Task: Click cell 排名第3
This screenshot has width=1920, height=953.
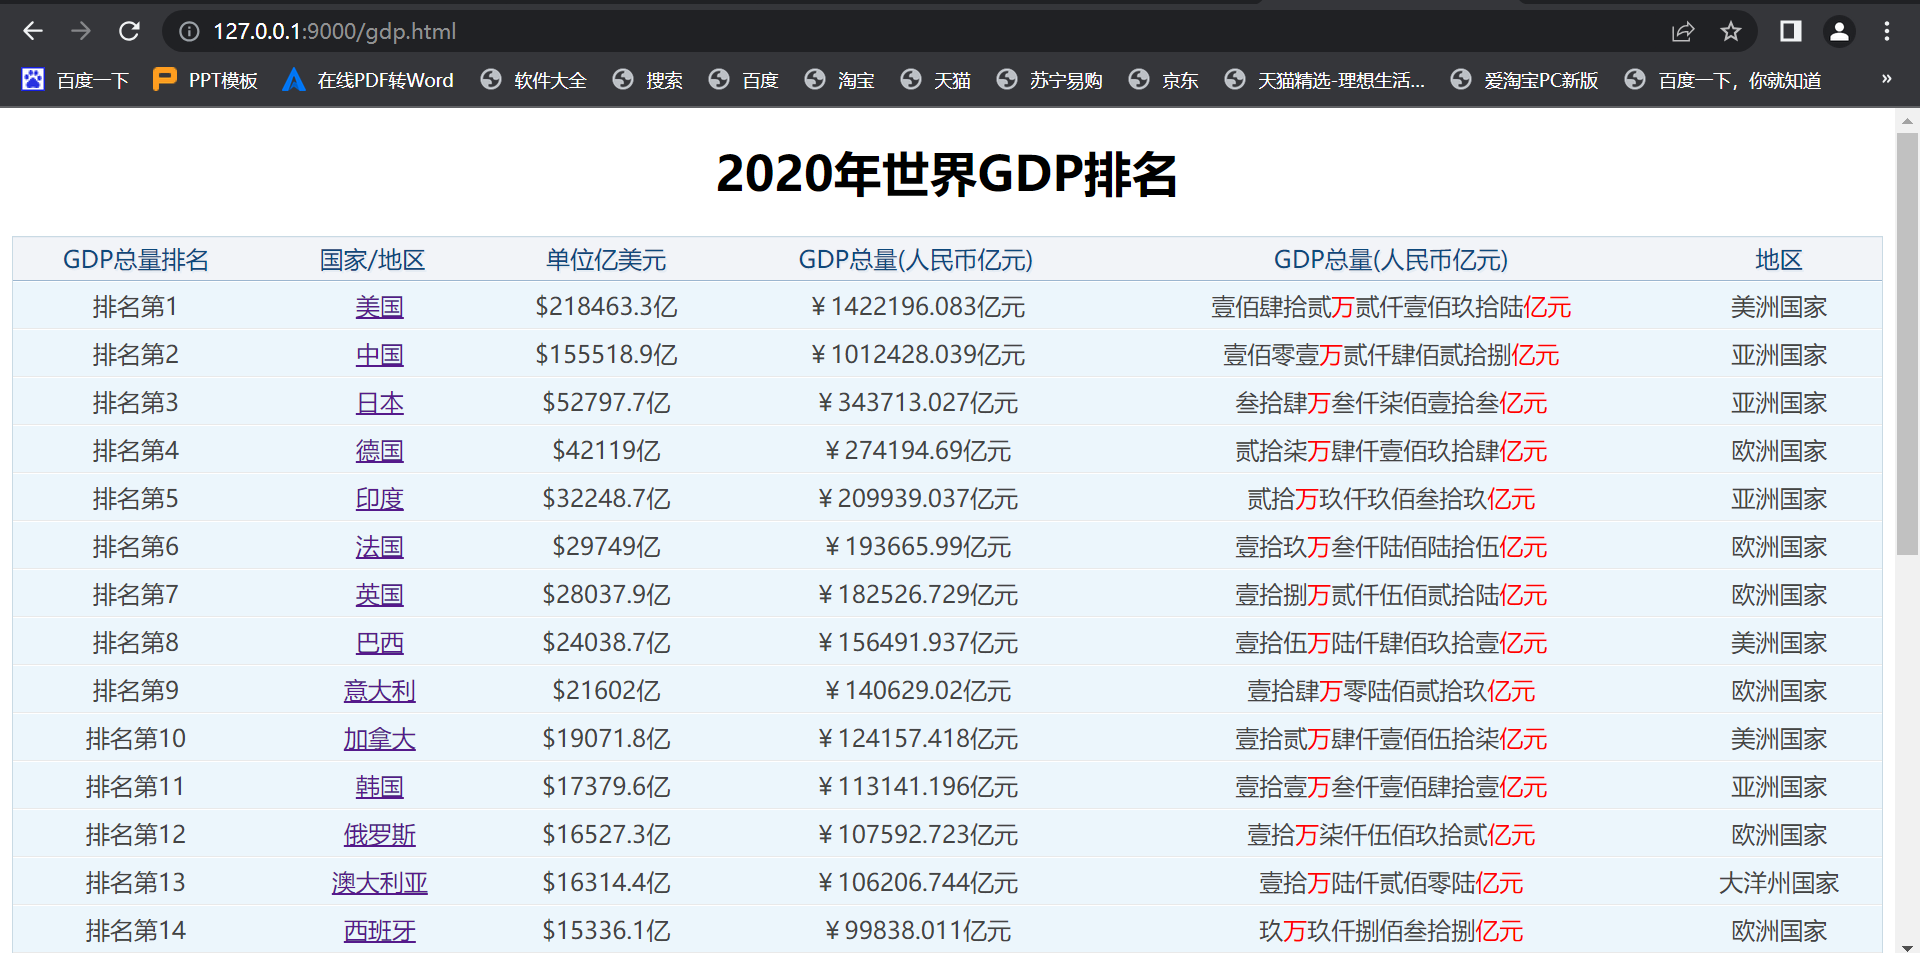Action: (136, 403)
